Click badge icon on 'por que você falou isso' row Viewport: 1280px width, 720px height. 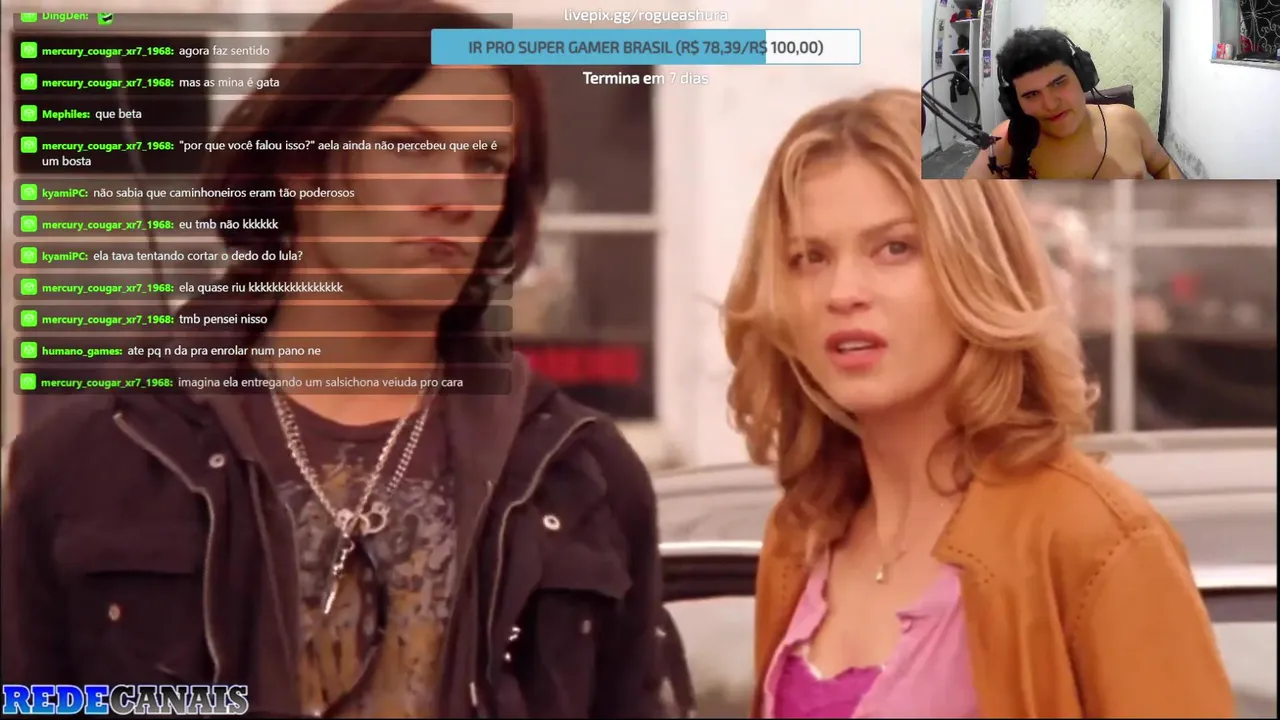click(x=28, y=145)
